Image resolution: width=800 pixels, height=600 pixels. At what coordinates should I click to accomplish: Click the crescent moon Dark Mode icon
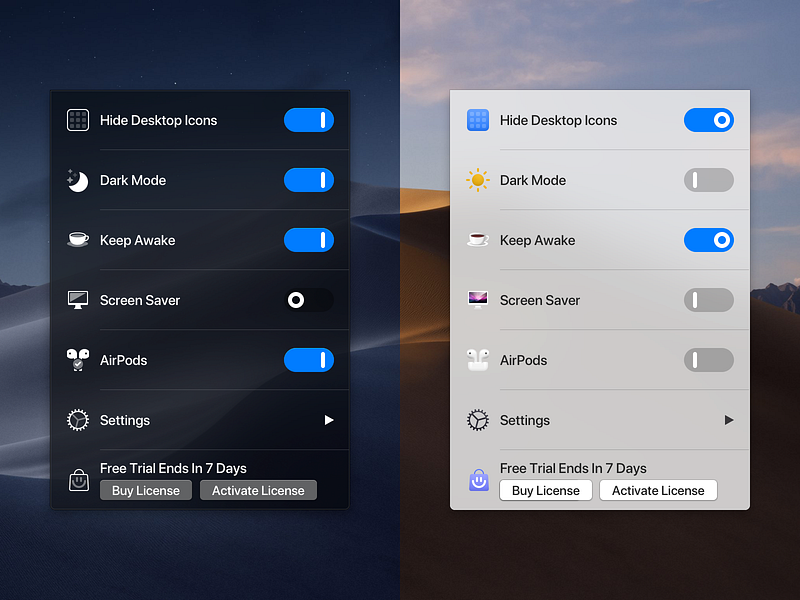78,180
